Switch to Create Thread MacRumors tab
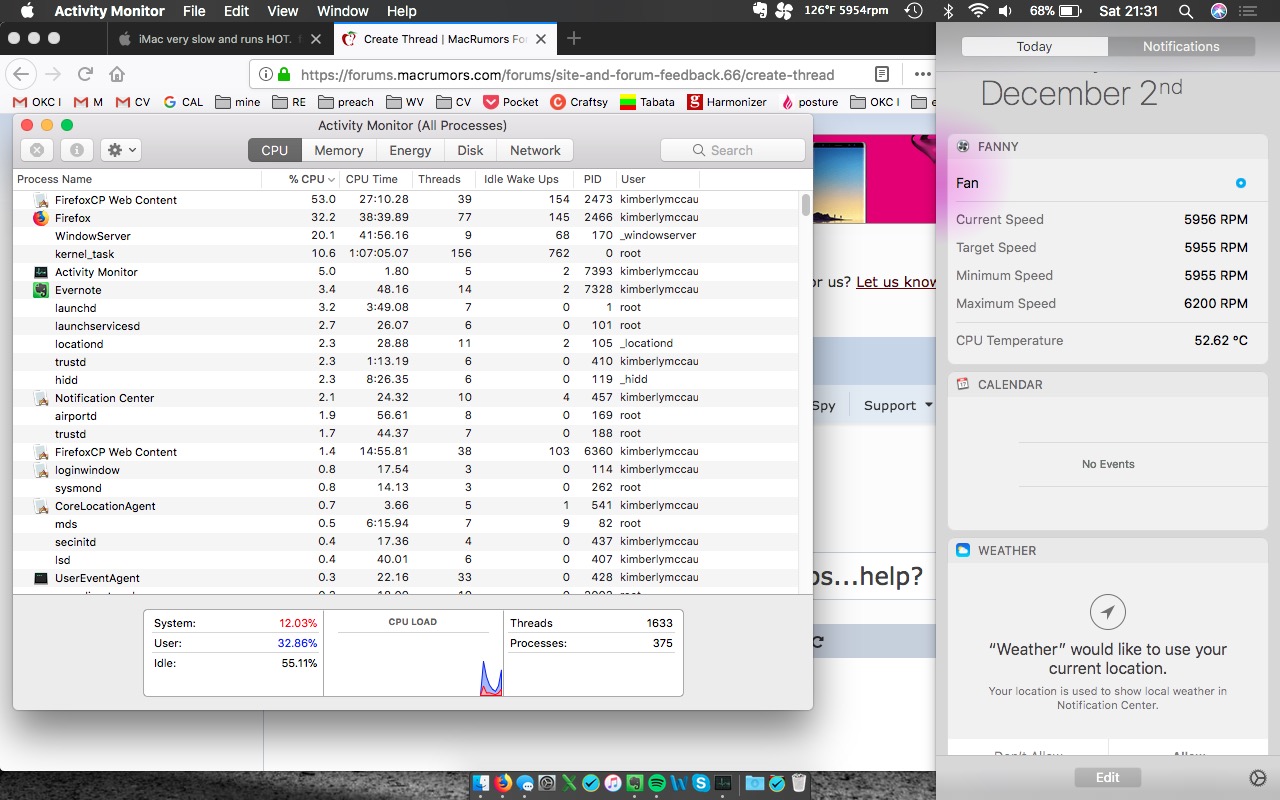The image size is (1280, 800). (x=446, y=39)
